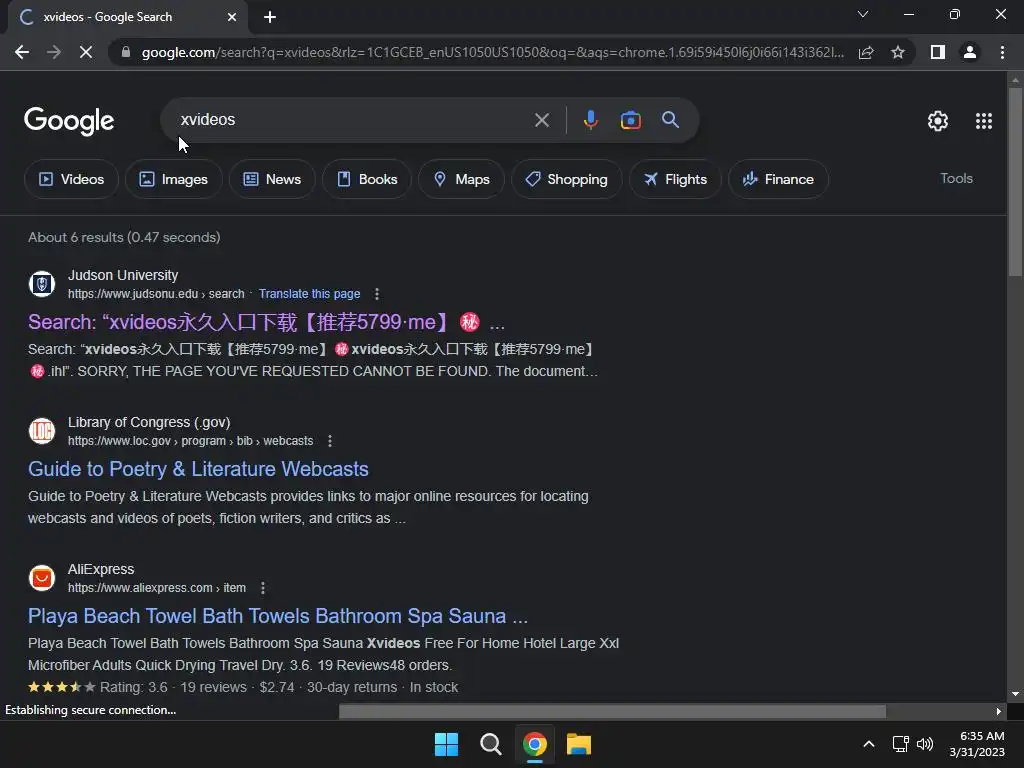Viewport: 1024px width, 768px height.
Task: Open volume control tray icon
Action: coord(925,744)
